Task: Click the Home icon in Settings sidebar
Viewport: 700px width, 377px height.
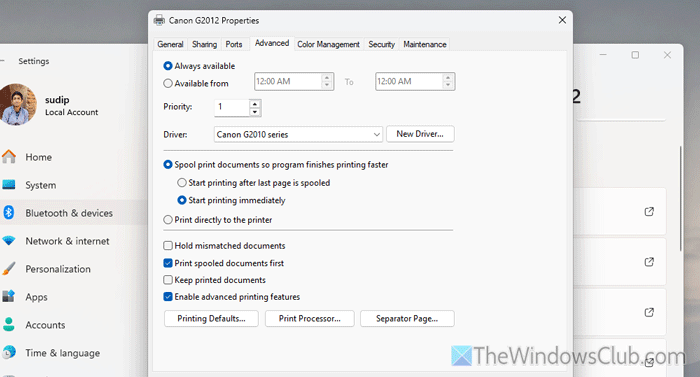Action: point(9,157)
